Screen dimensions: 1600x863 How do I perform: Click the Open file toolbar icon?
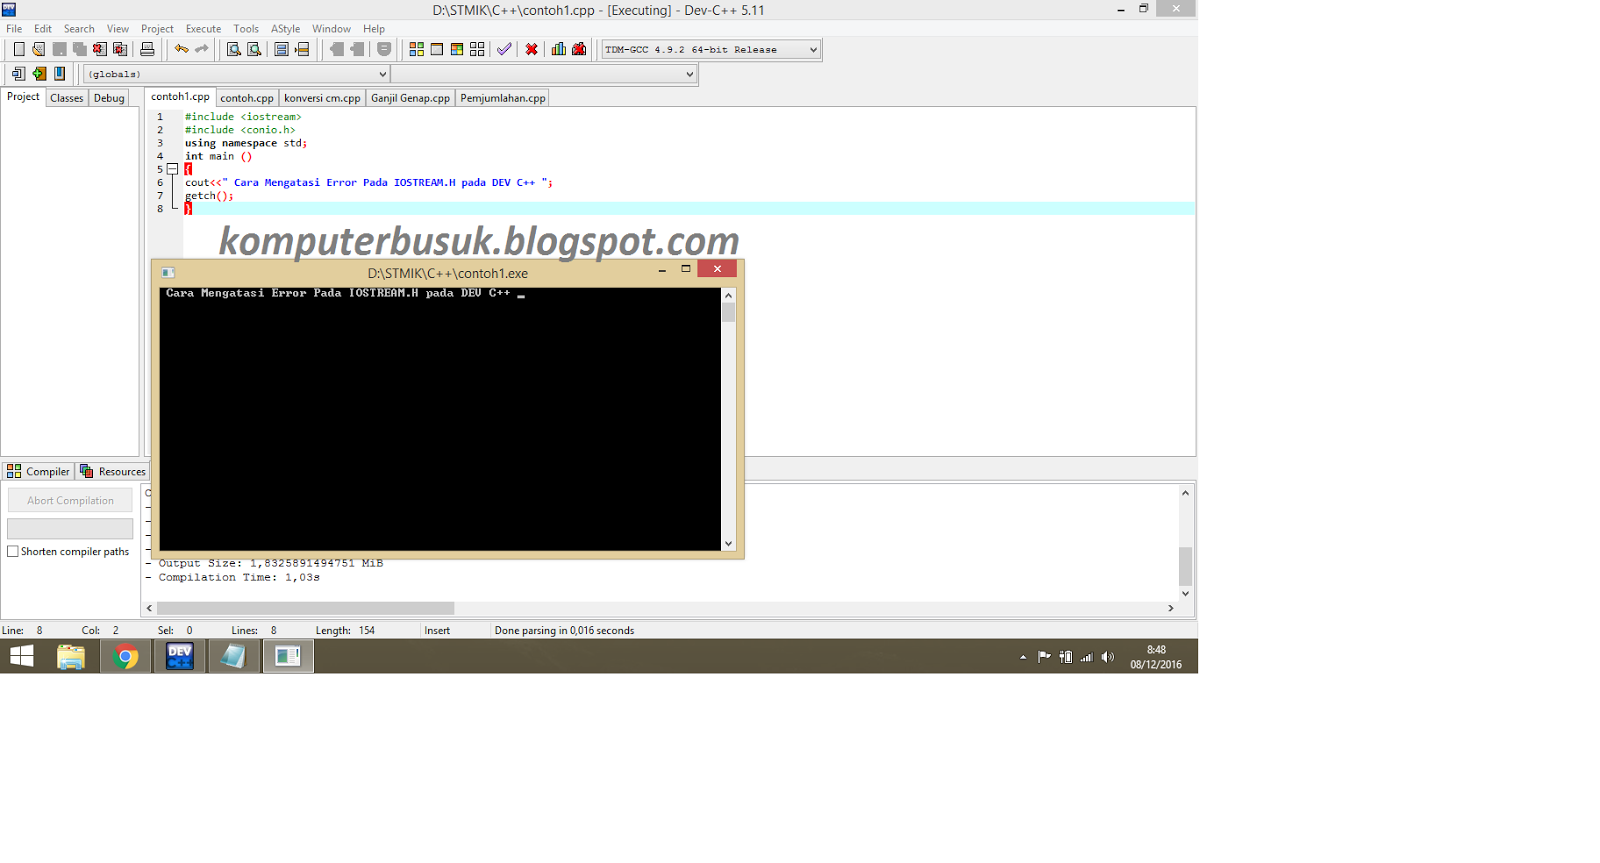click(38, 49)
